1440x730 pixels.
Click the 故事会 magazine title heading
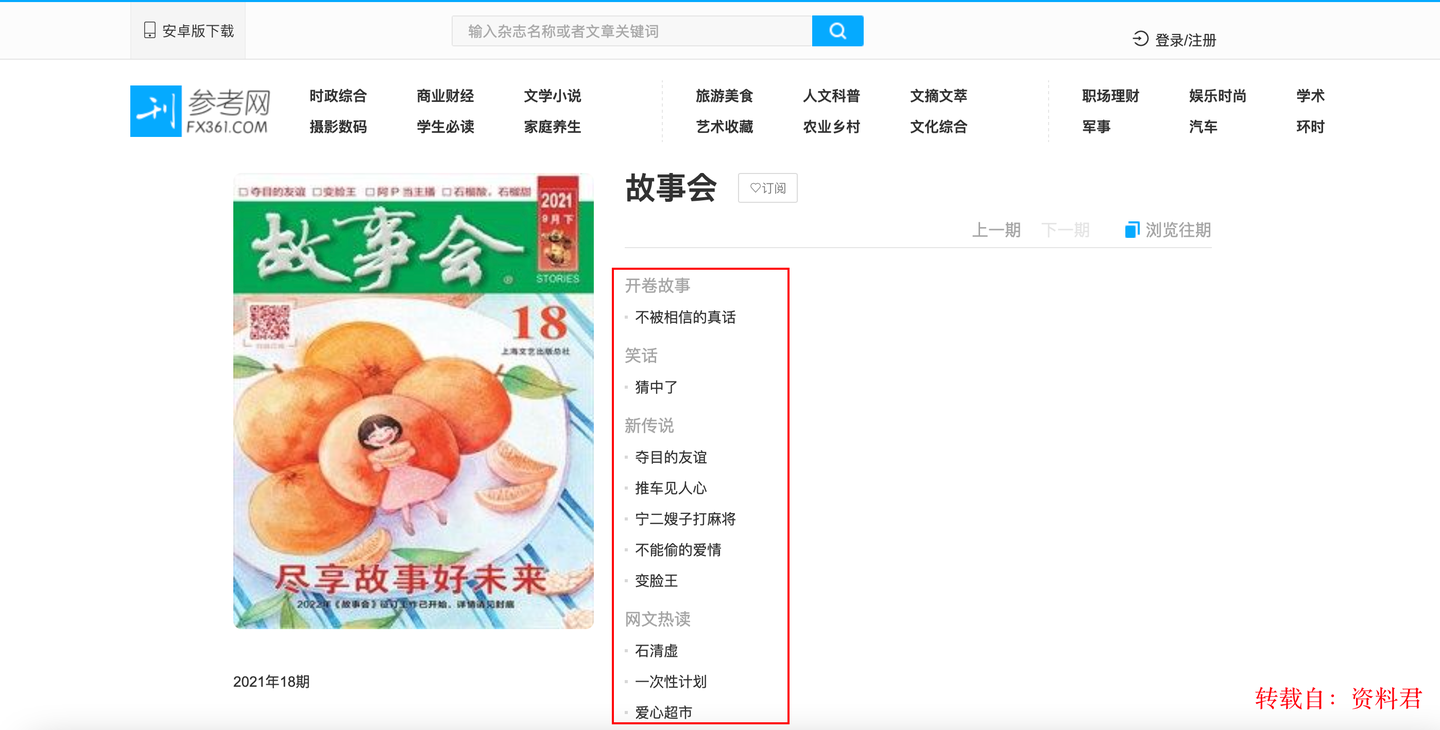[x=671, y=187]
